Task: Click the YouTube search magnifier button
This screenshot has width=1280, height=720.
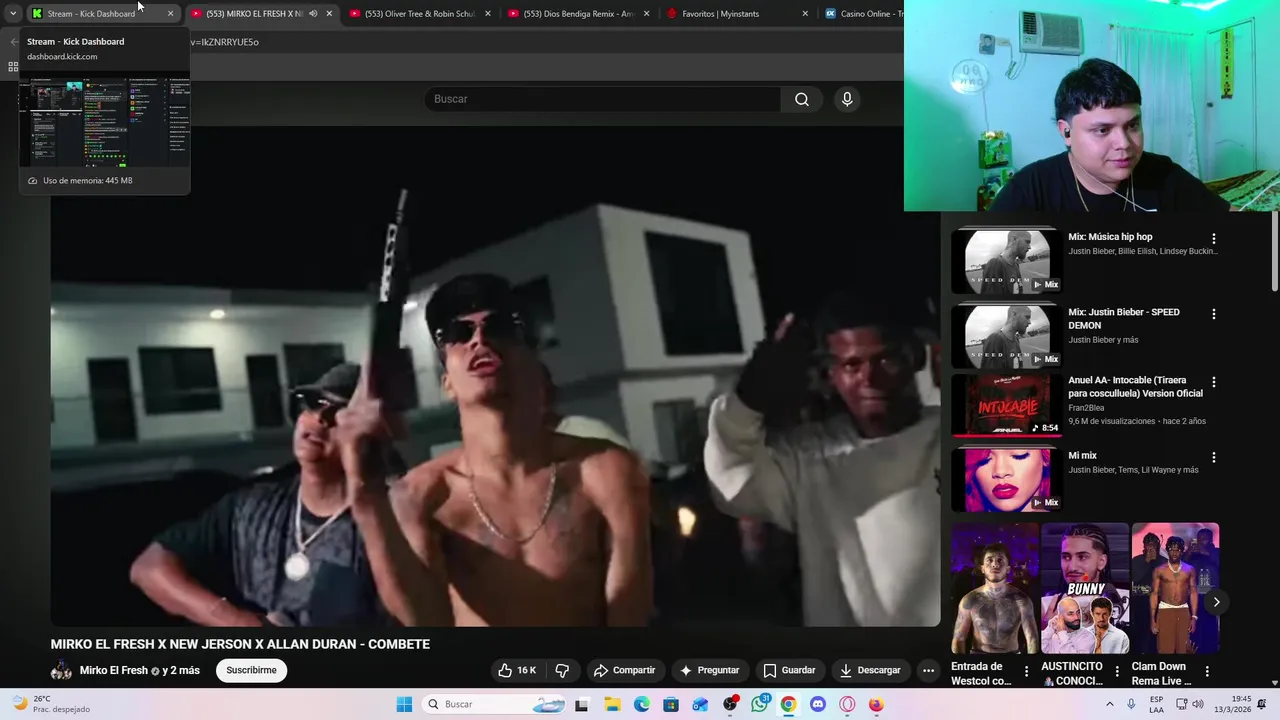Action: [802, 99]
